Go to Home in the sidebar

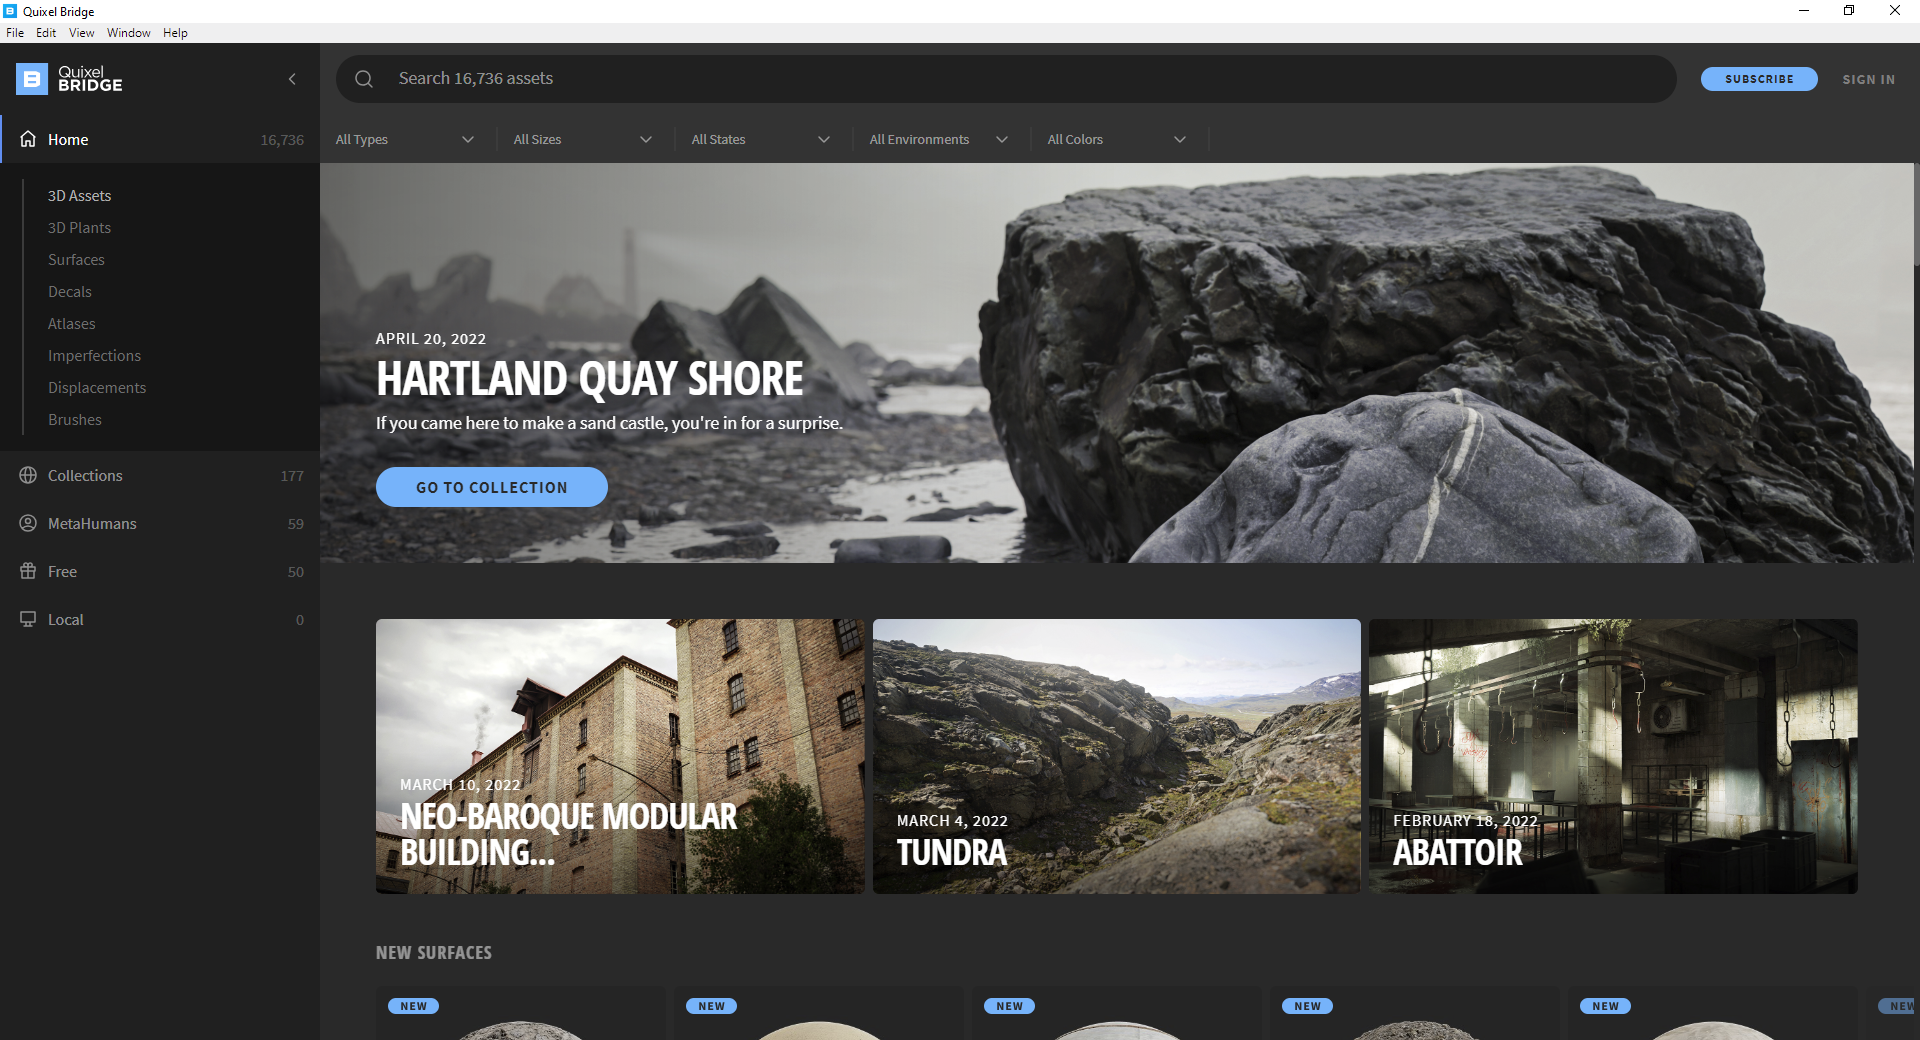(x=160, y=139)
